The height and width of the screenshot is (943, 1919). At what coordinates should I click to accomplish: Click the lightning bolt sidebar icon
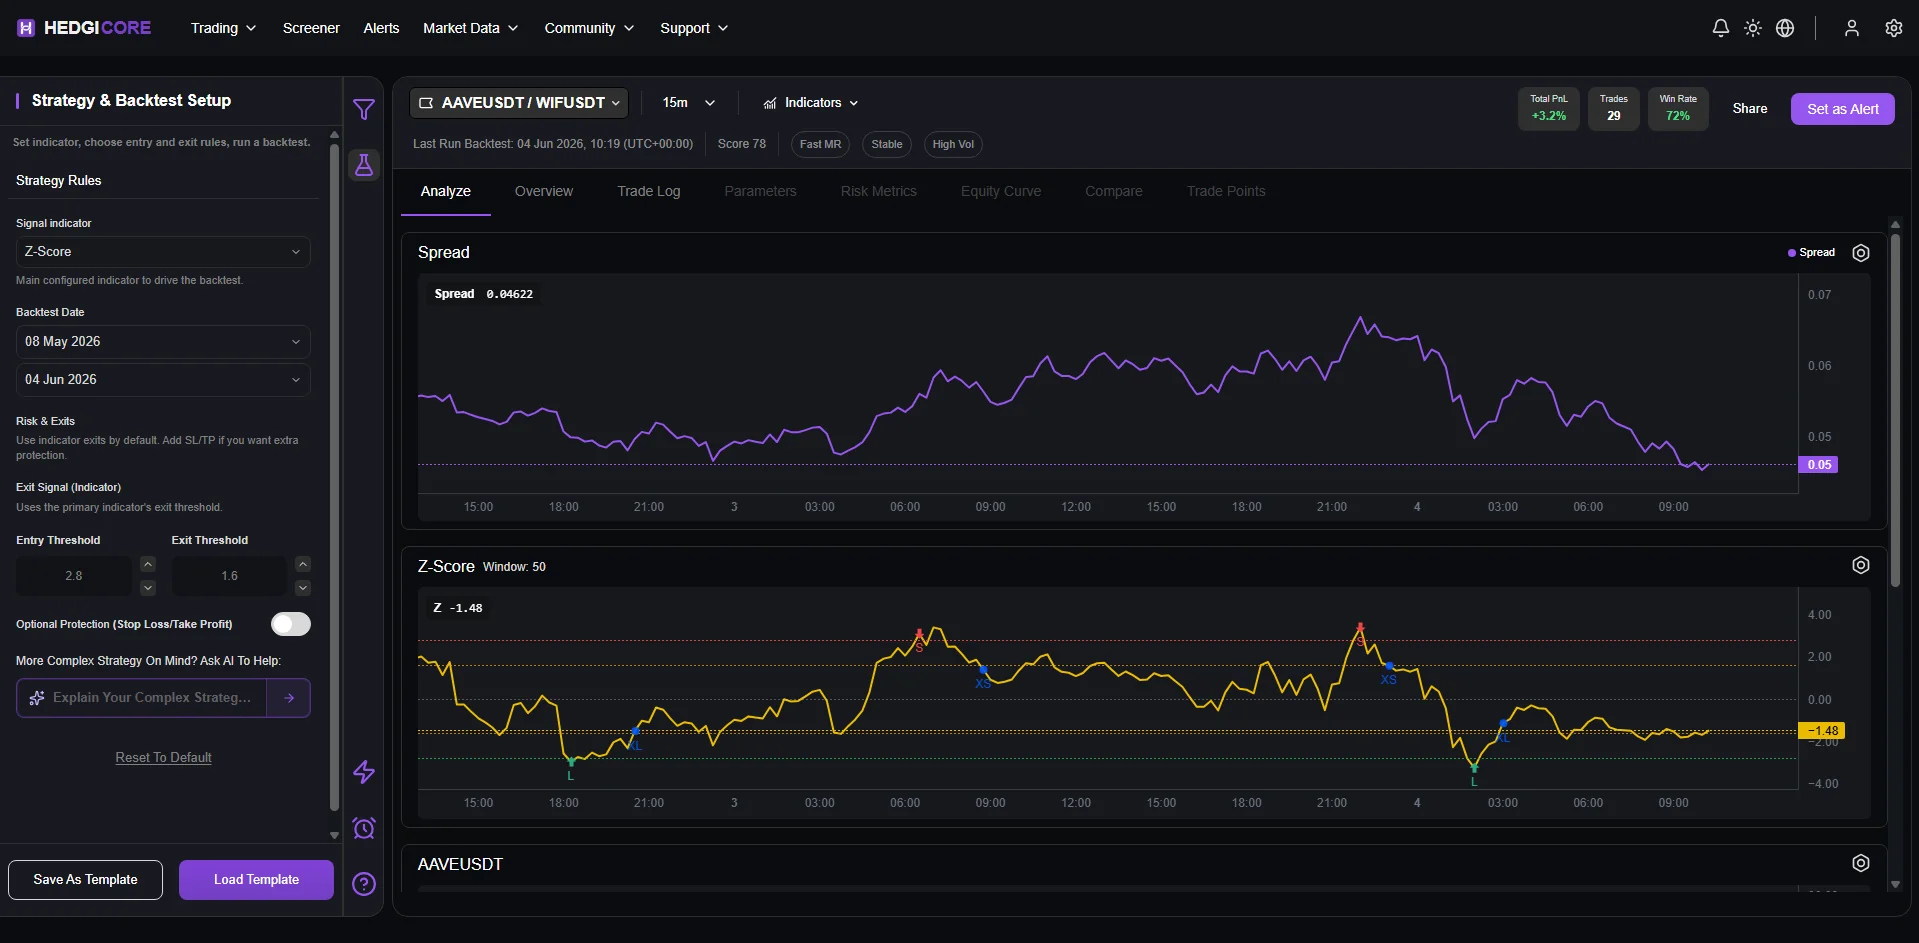pos(364,772)
